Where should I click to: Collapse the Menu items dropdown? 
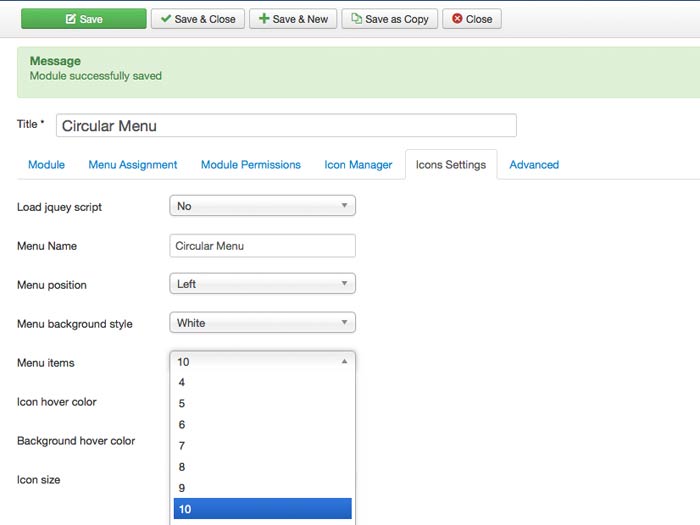coord(263,362)
